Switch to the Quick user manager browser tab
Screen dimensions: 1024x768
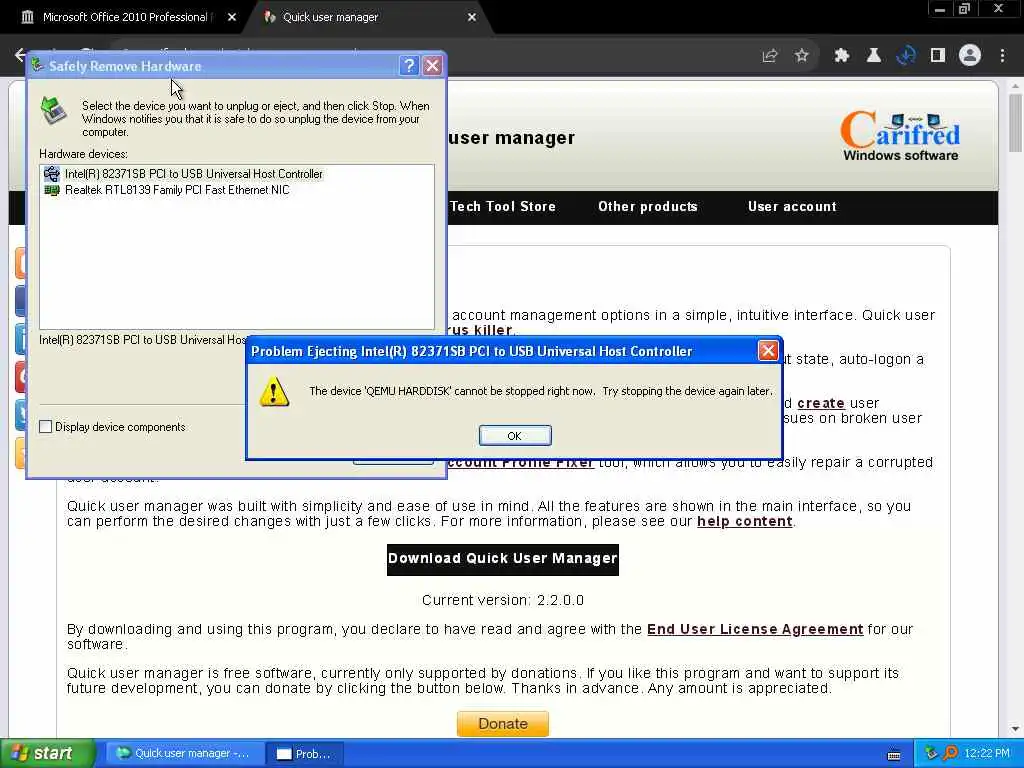330,17
